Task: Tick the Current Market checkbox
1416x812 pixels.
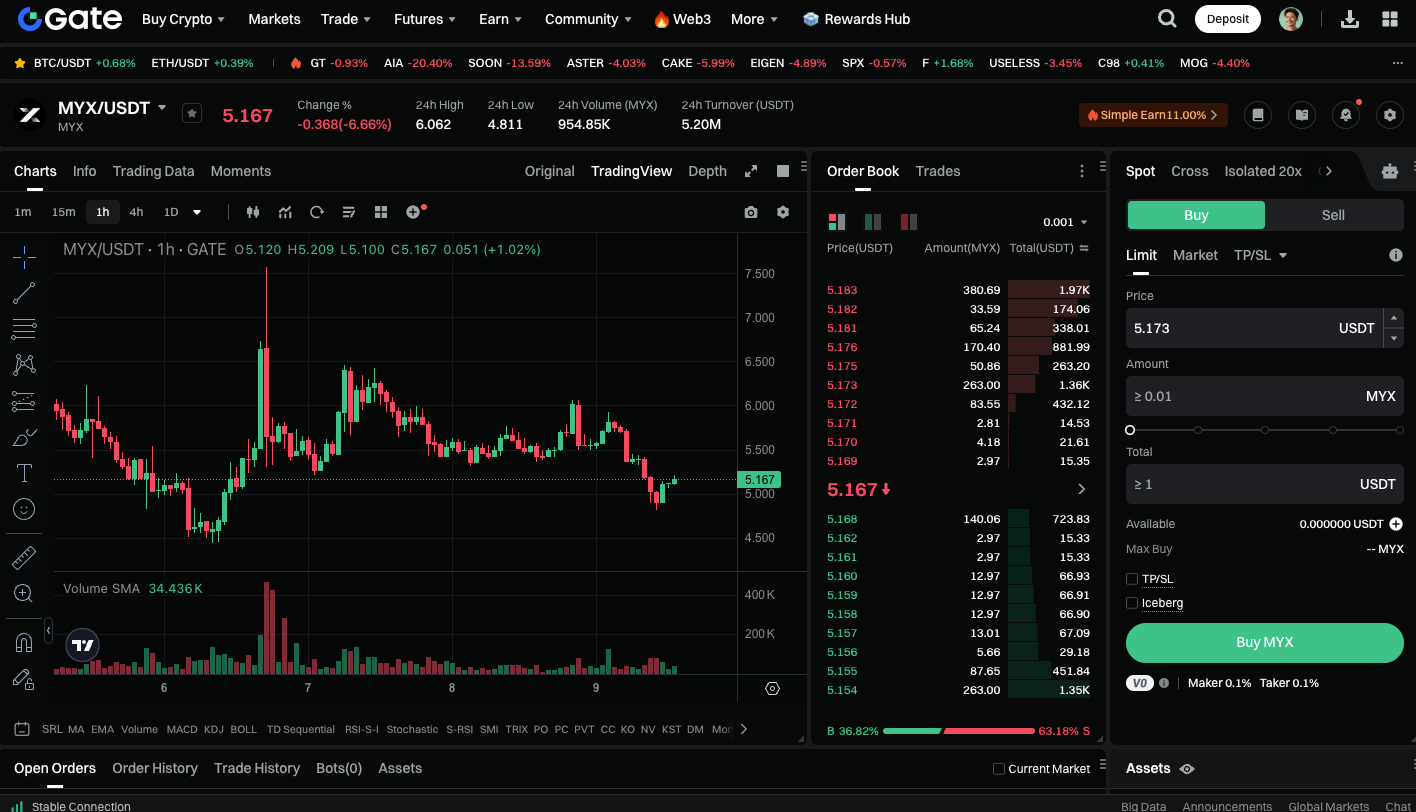Action: pyautogui.click(x=999, y=769)
